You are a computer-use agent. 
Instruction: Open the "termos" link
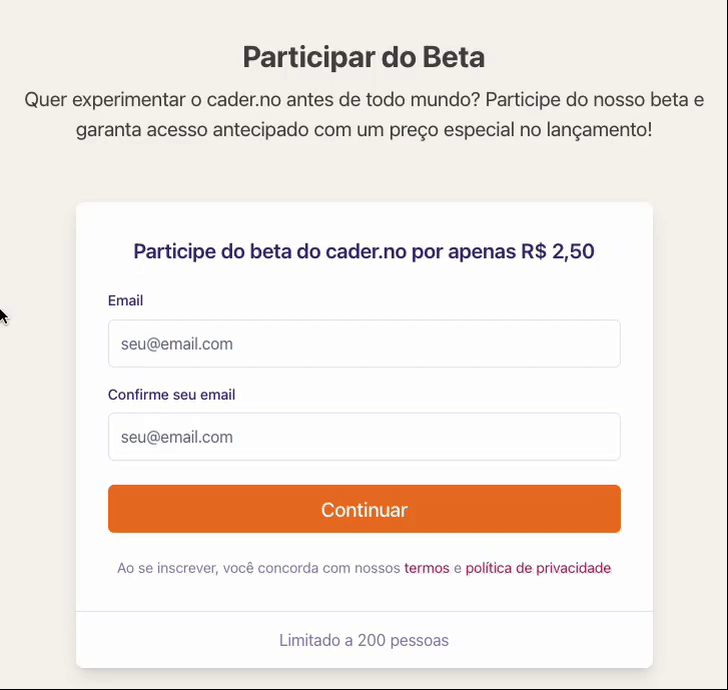tap(427, 568)
